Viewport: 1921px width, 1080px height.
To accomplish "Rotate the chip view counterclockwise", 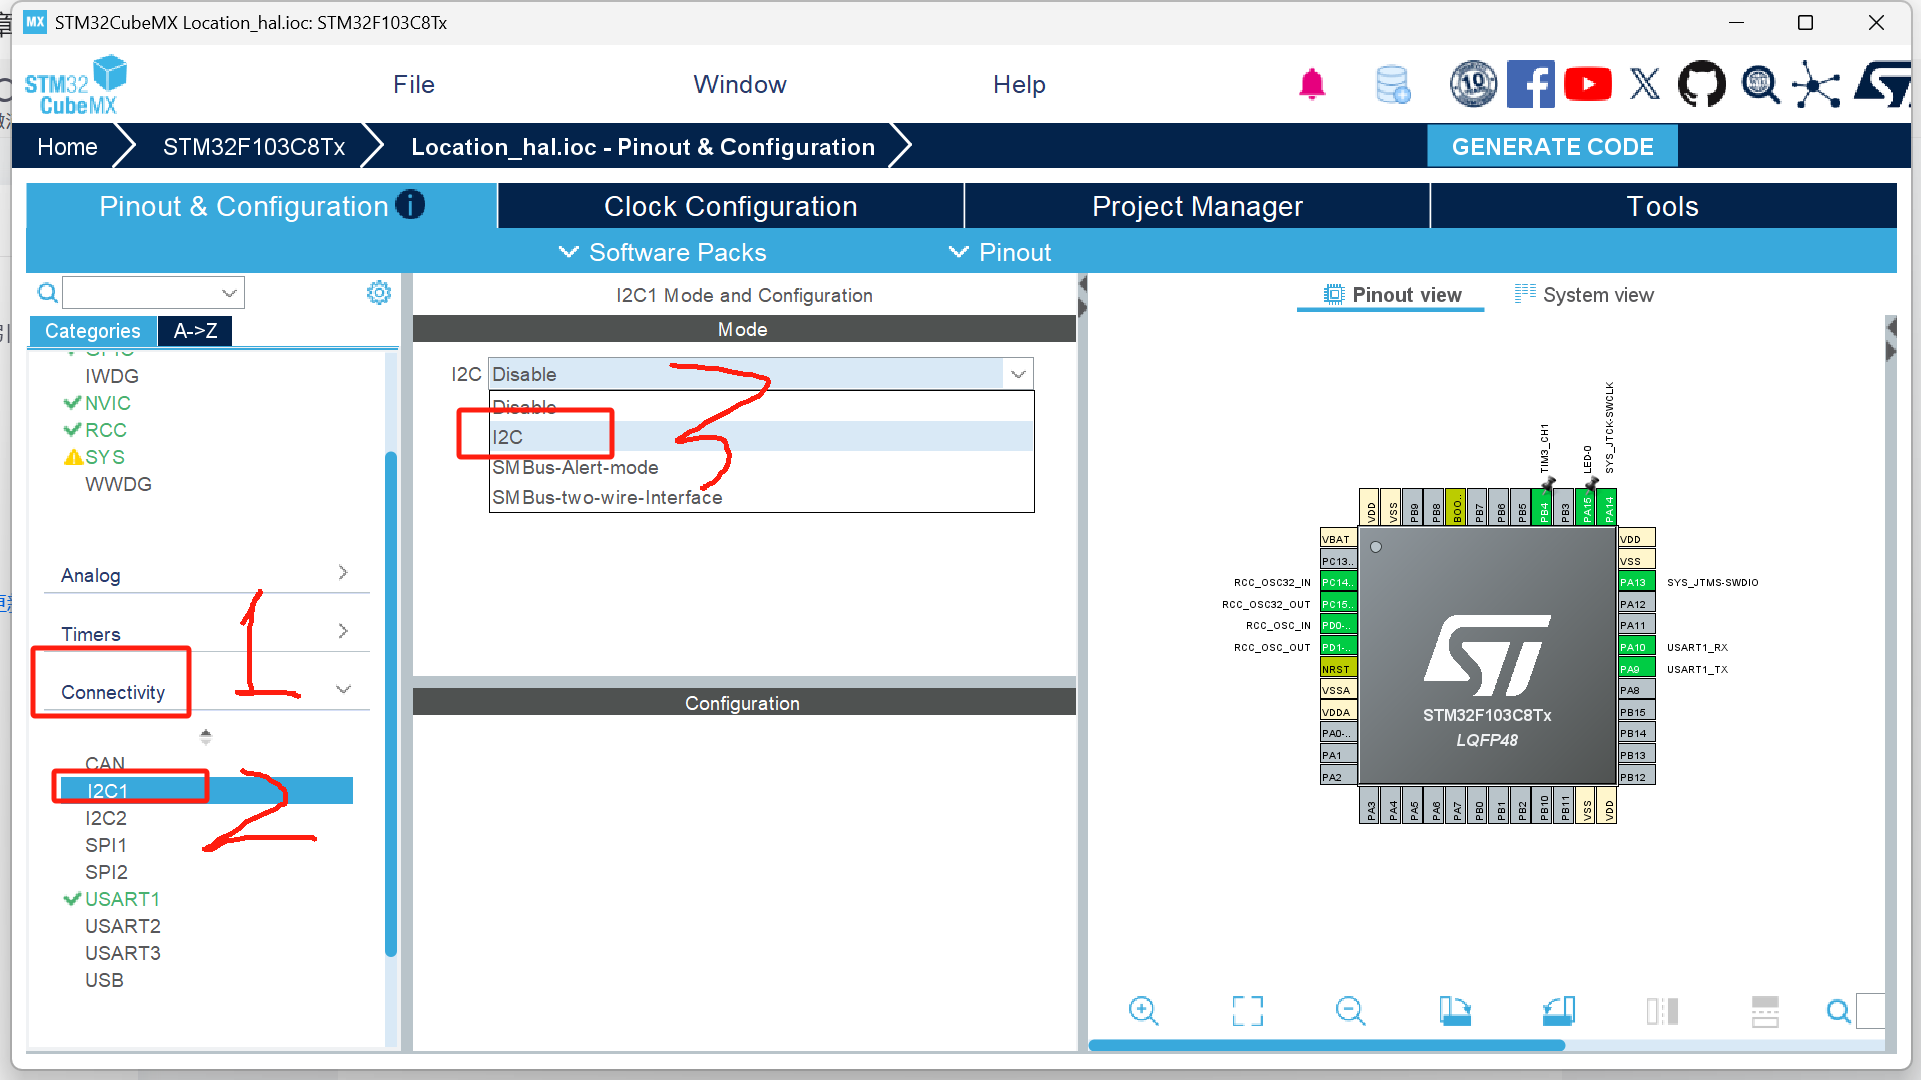I will 1558,1010.
